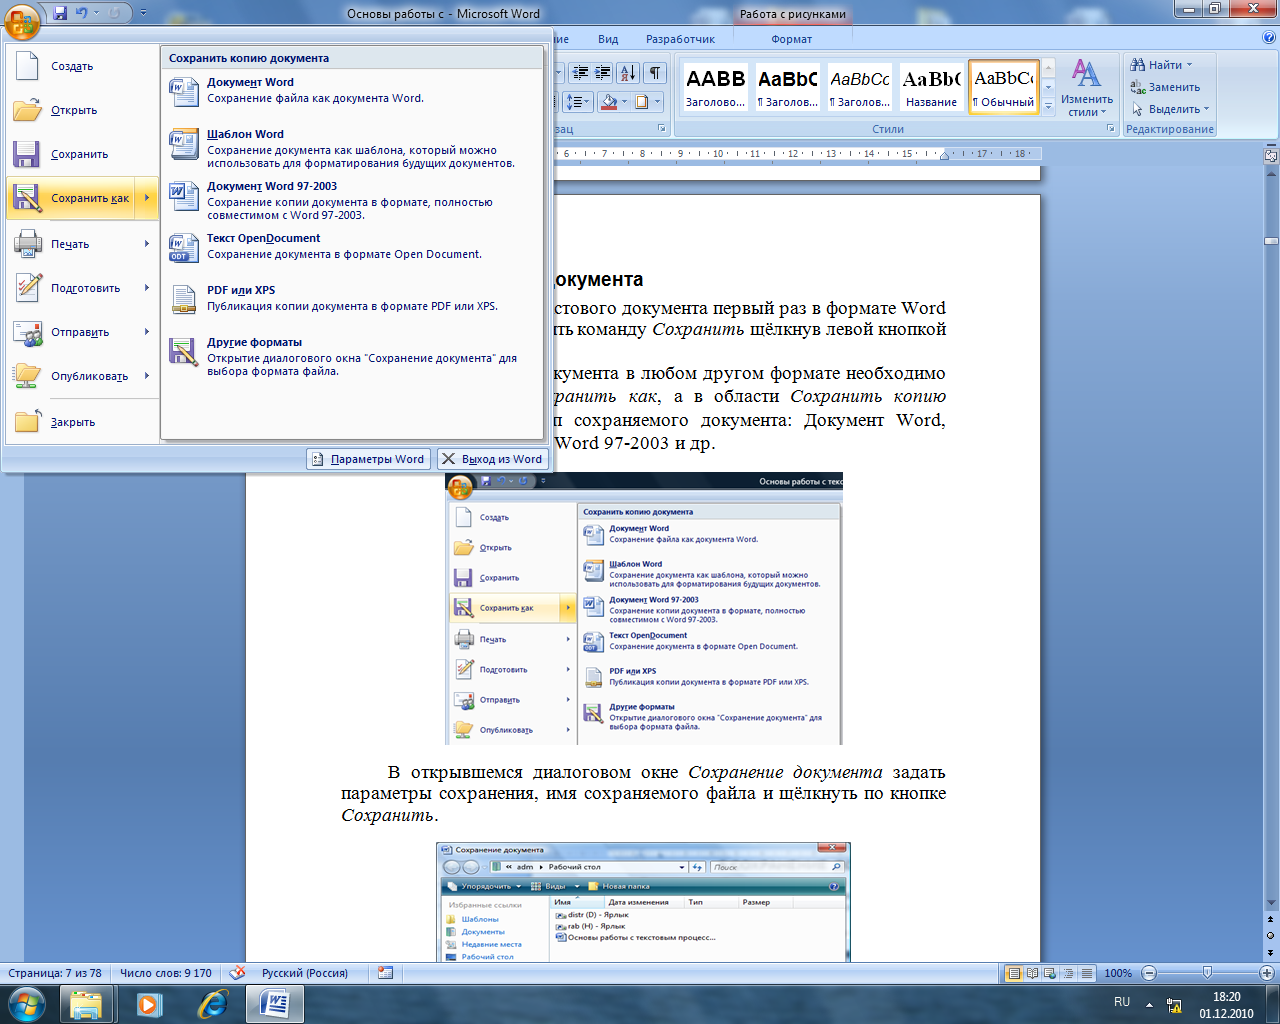Image resolution: width=1280 pixels, height=1024 pixels.
Task: Switch to the Разработчик ribbon tab
Action: (680, 39)
